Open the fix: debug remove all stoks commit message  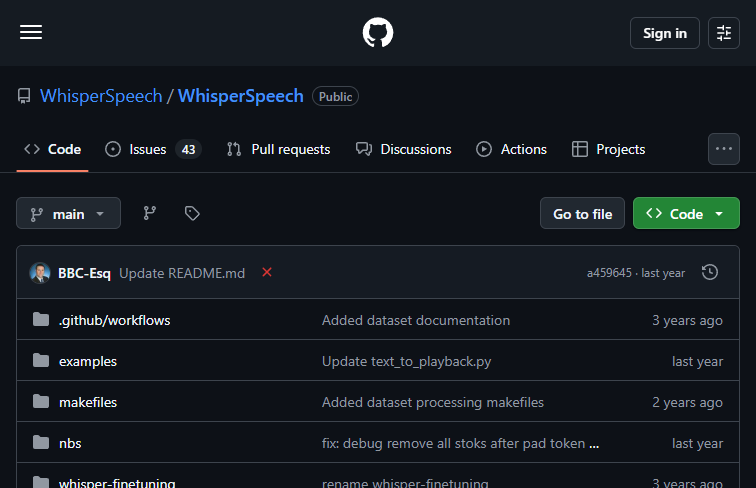point(453,443)
